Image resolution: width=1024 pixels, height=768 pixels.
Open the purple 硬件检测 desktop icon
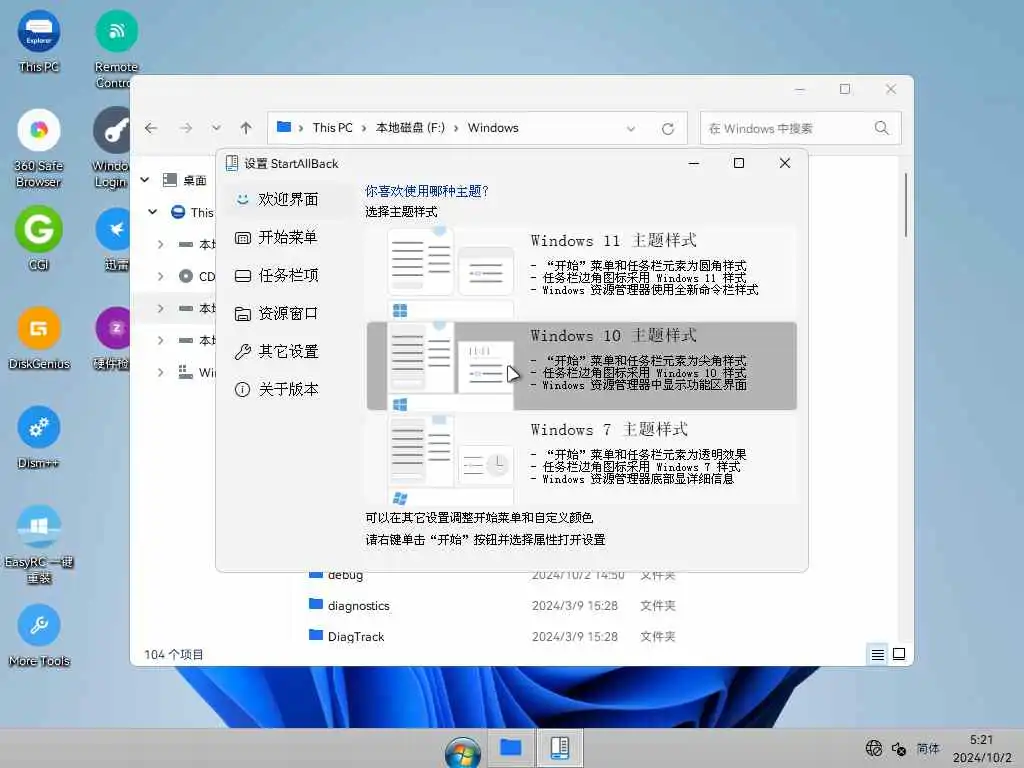click(112, 338)
